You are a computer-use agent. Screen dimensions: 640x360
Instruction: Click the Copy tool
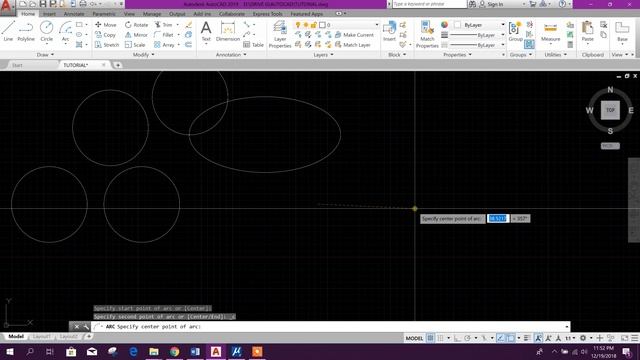[x=106, y=35]
